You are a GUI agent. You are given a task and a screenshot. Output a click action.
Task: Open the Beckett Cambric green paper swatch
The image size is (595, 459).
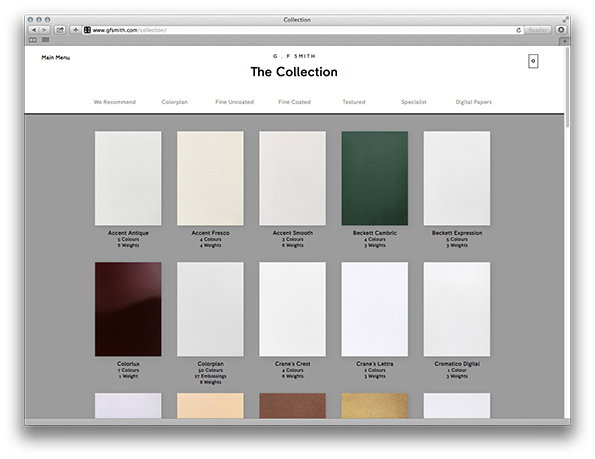click(x=375, y=178)
